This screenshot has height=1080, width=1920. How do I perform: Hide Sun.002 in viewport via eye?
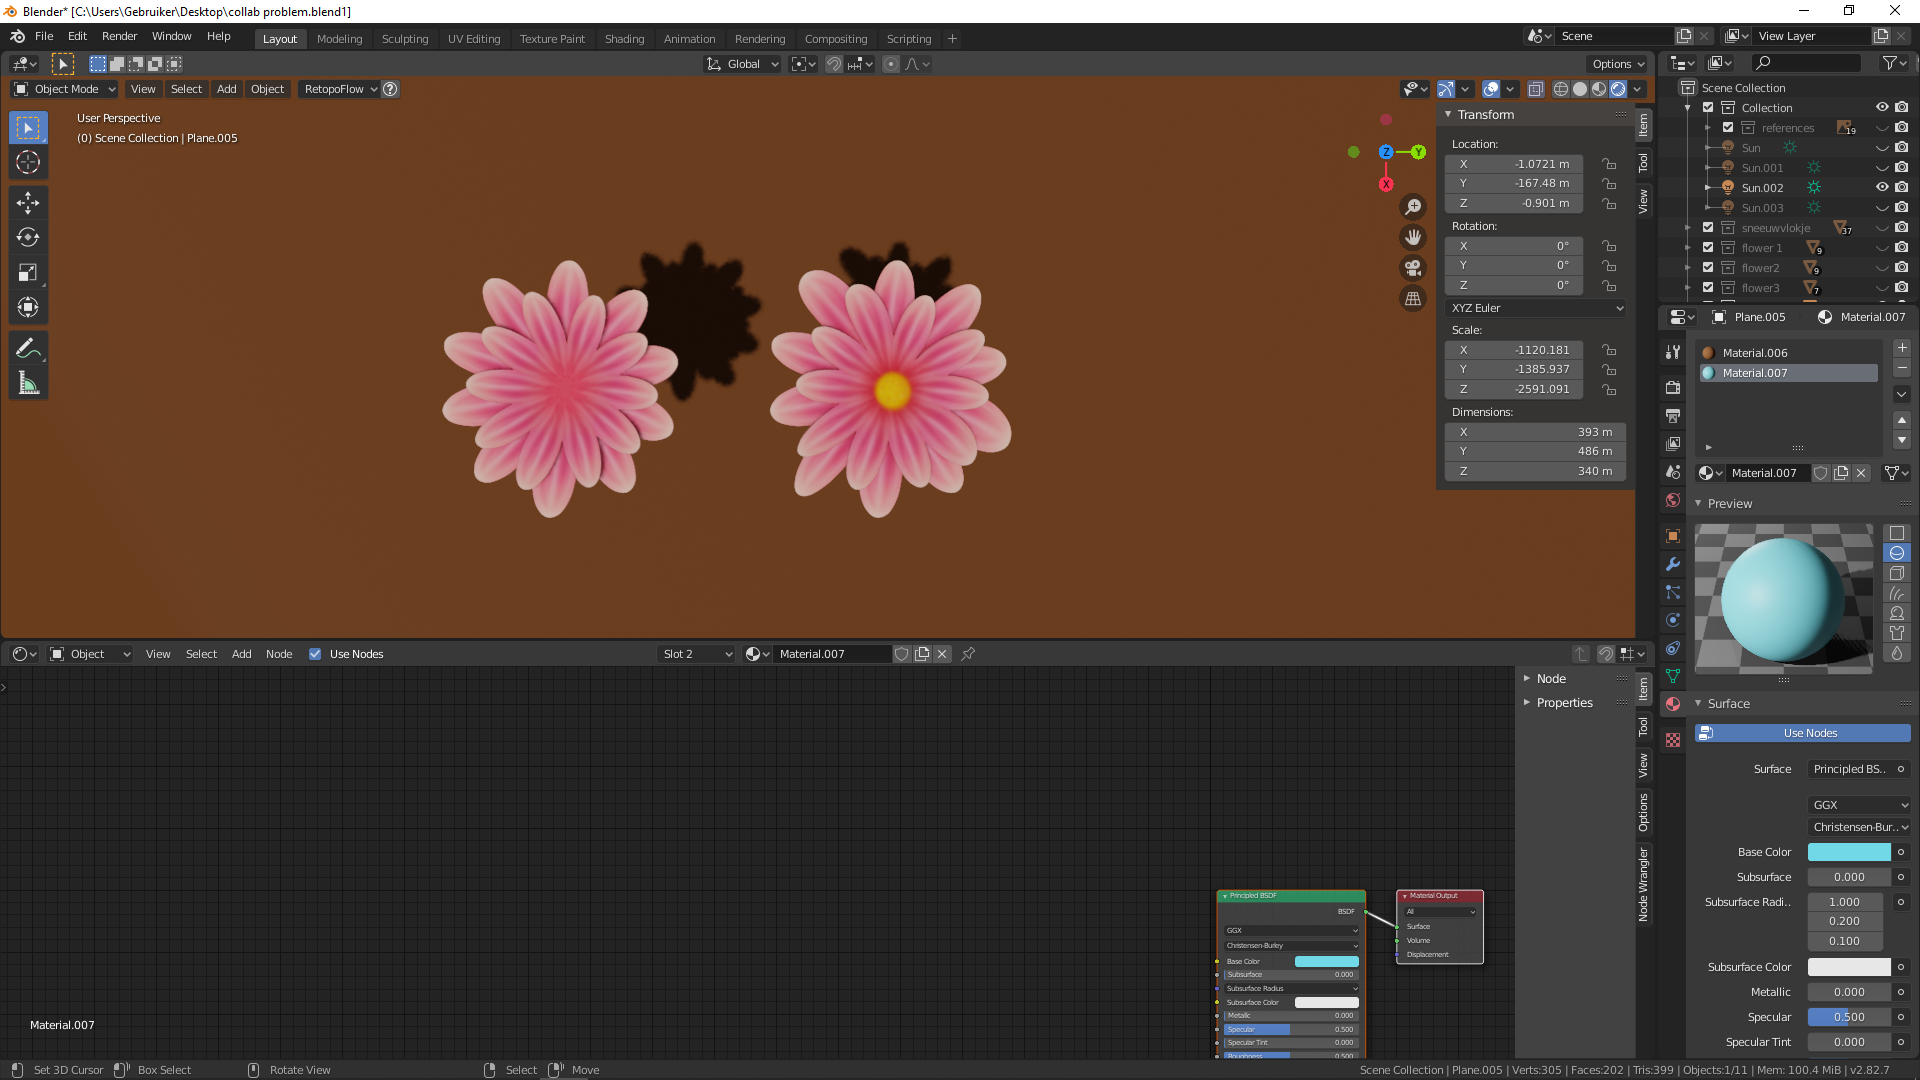tap(1881, 188)
